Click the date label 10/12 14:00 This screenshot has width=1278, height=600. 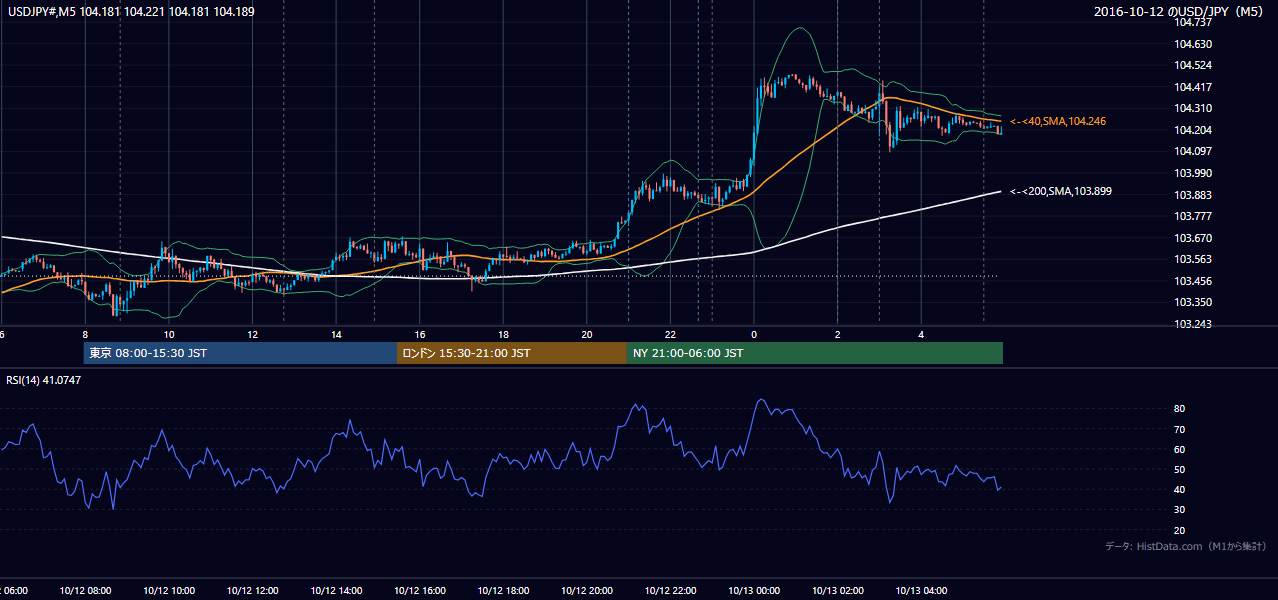(x=336, y=591)
